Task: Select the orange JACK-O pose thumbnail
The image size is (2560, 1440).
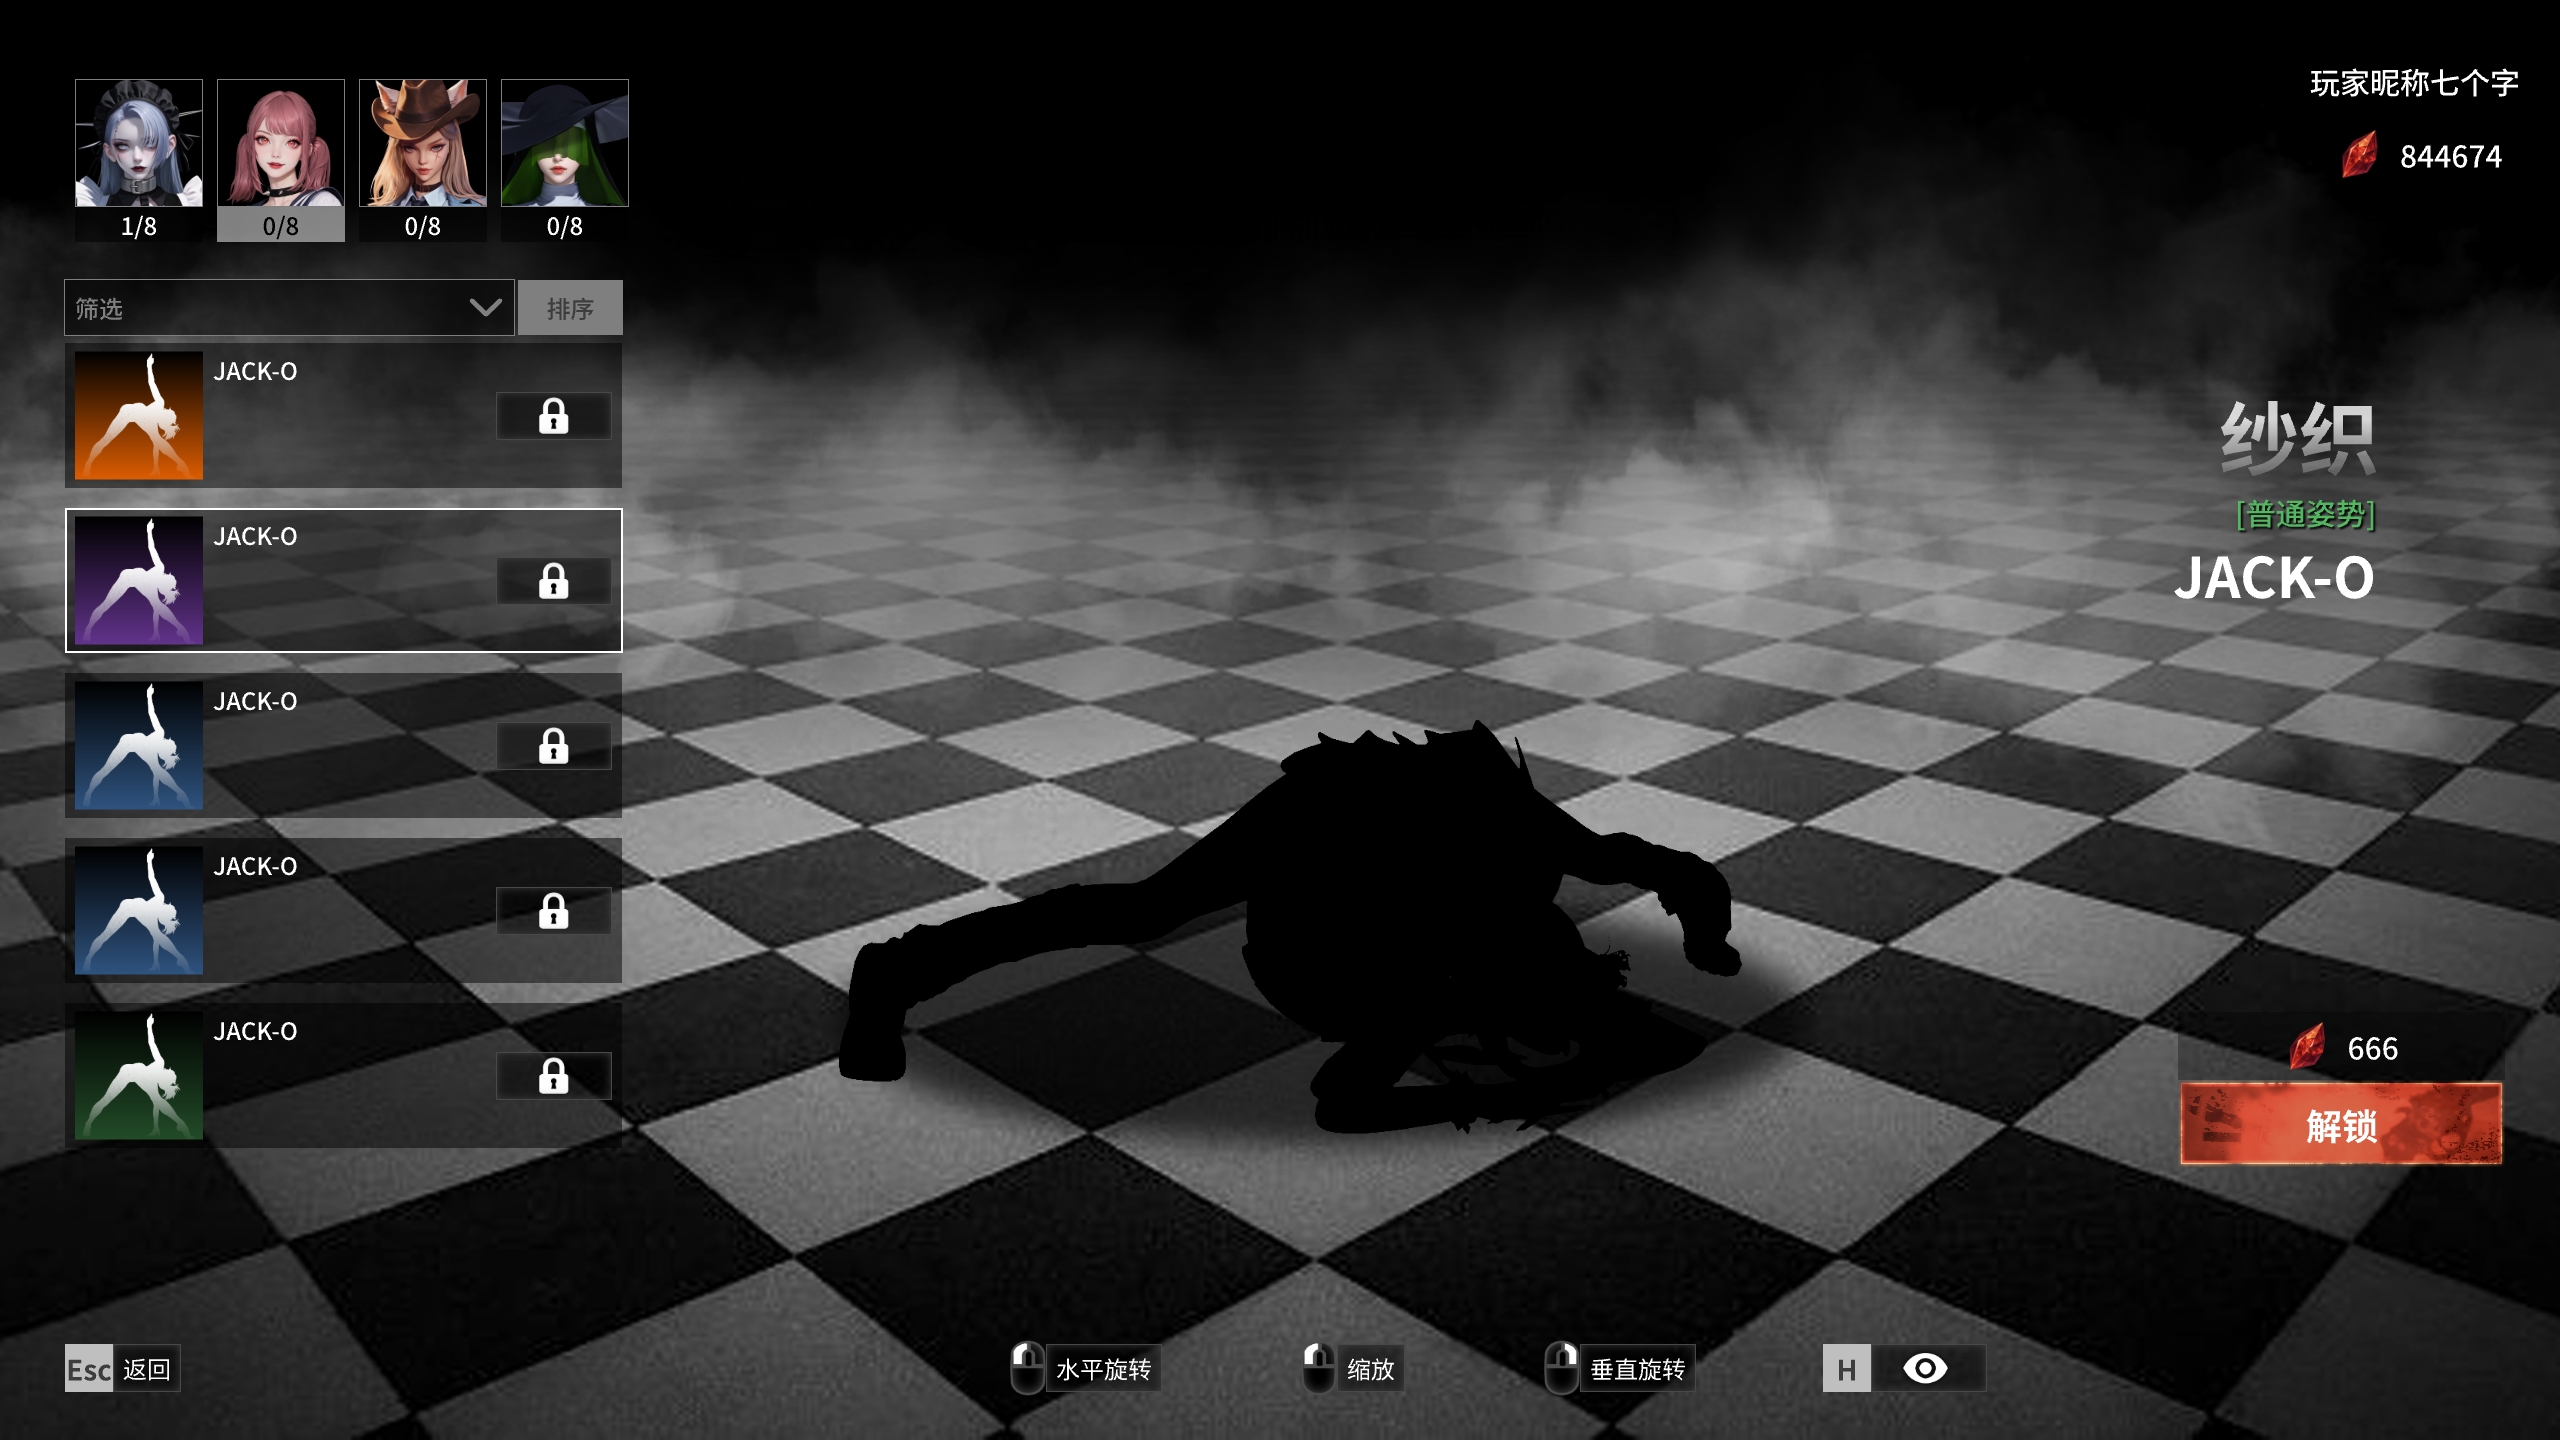Action: (139, 415)
